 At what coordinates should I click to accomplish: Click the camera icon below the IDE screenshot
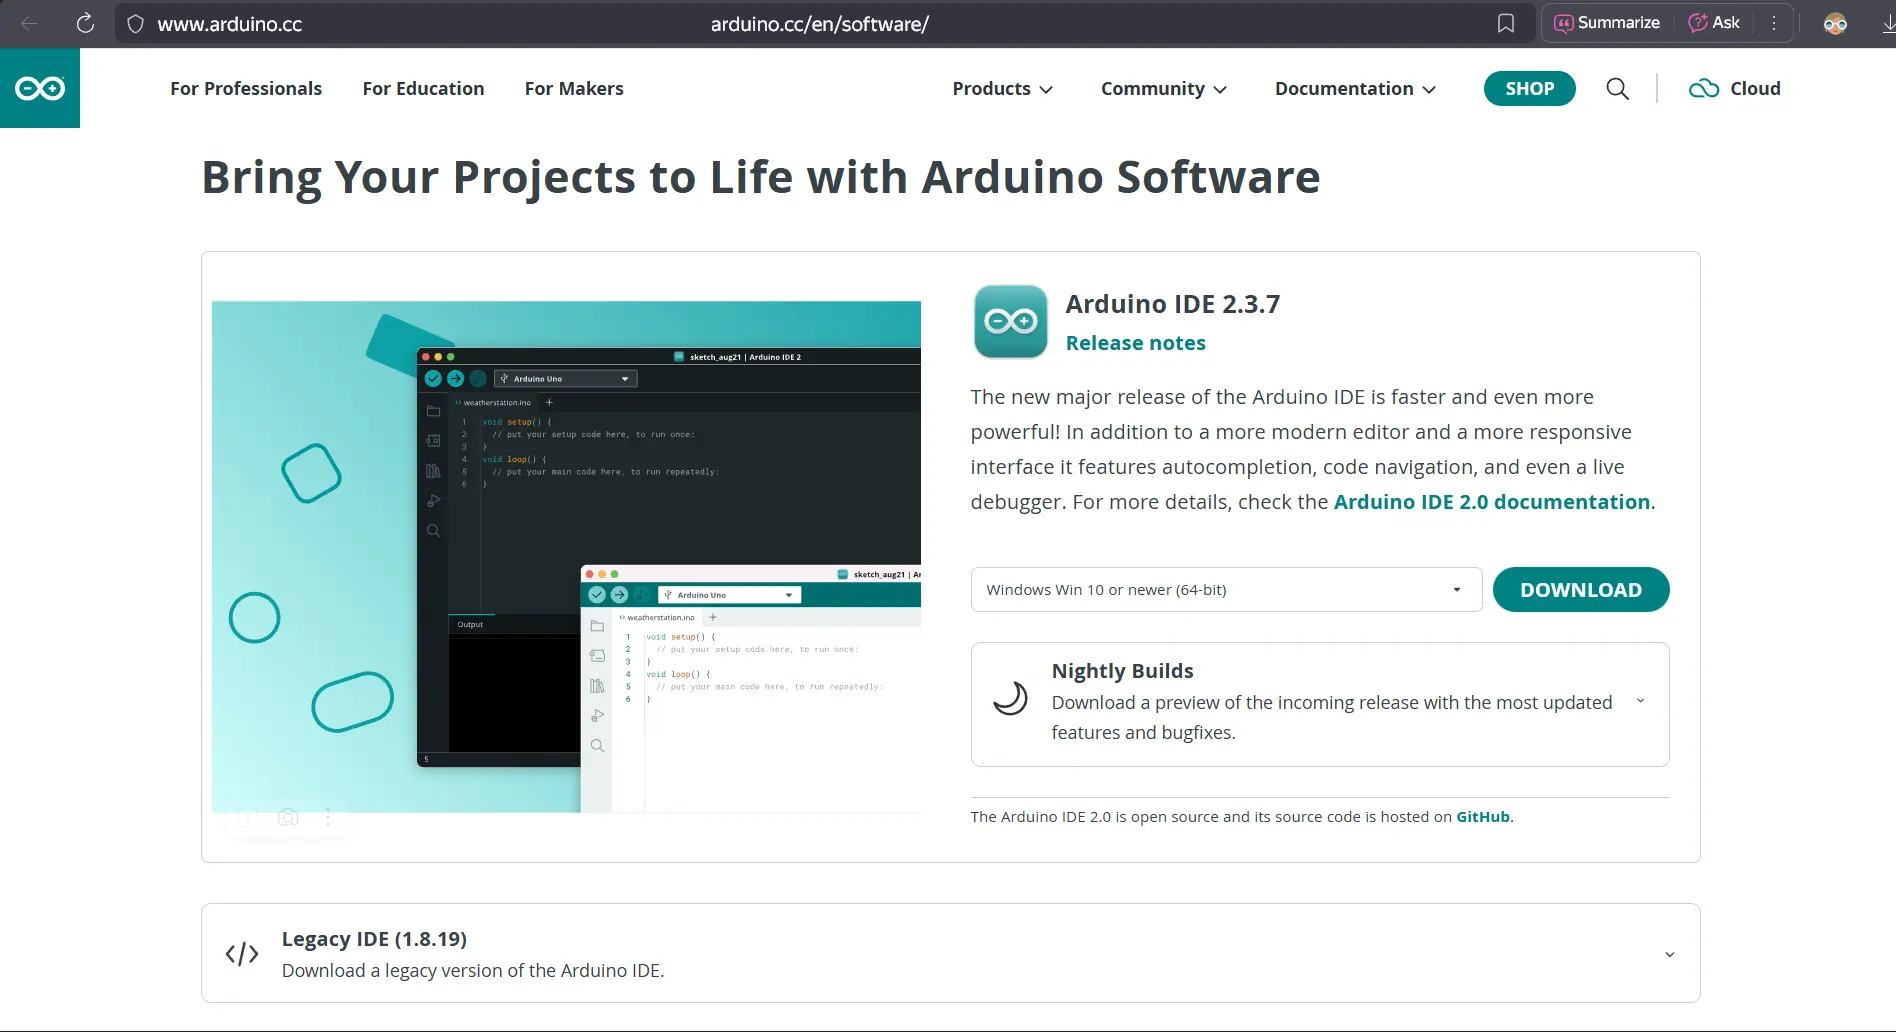point(288,818)
